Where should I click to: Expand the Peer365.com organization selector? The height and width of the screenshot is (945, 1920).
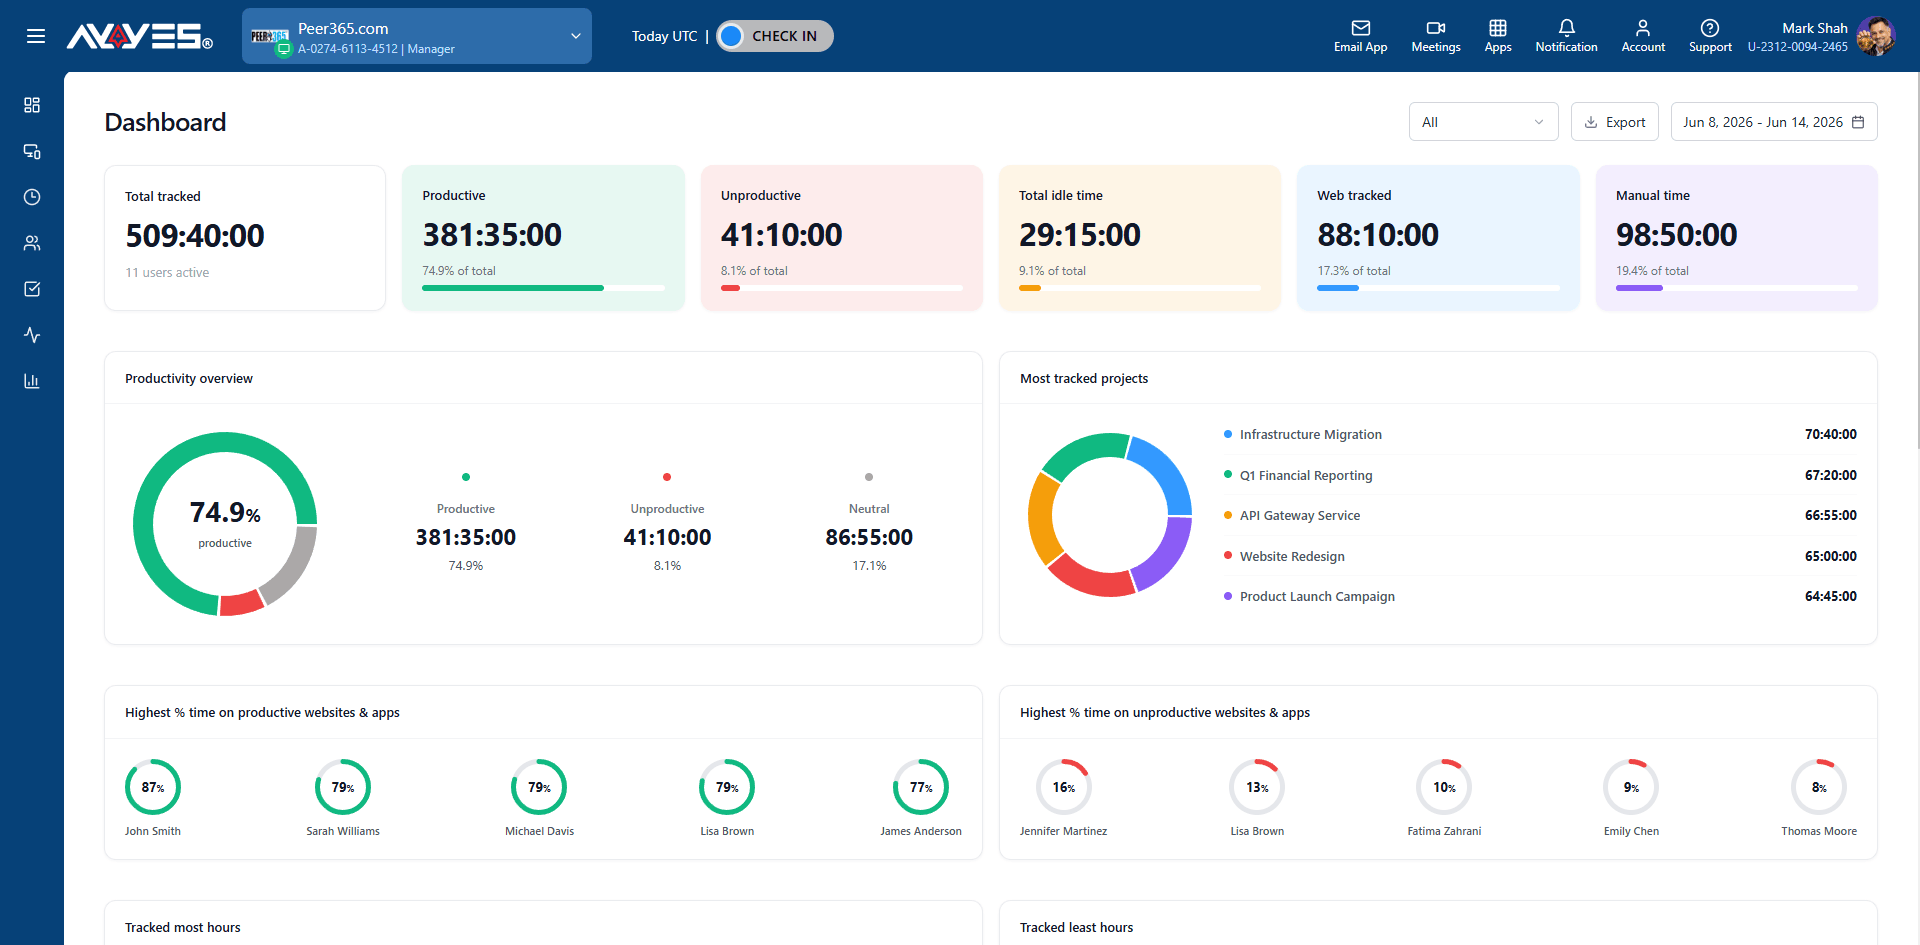[x=417, y=36]
